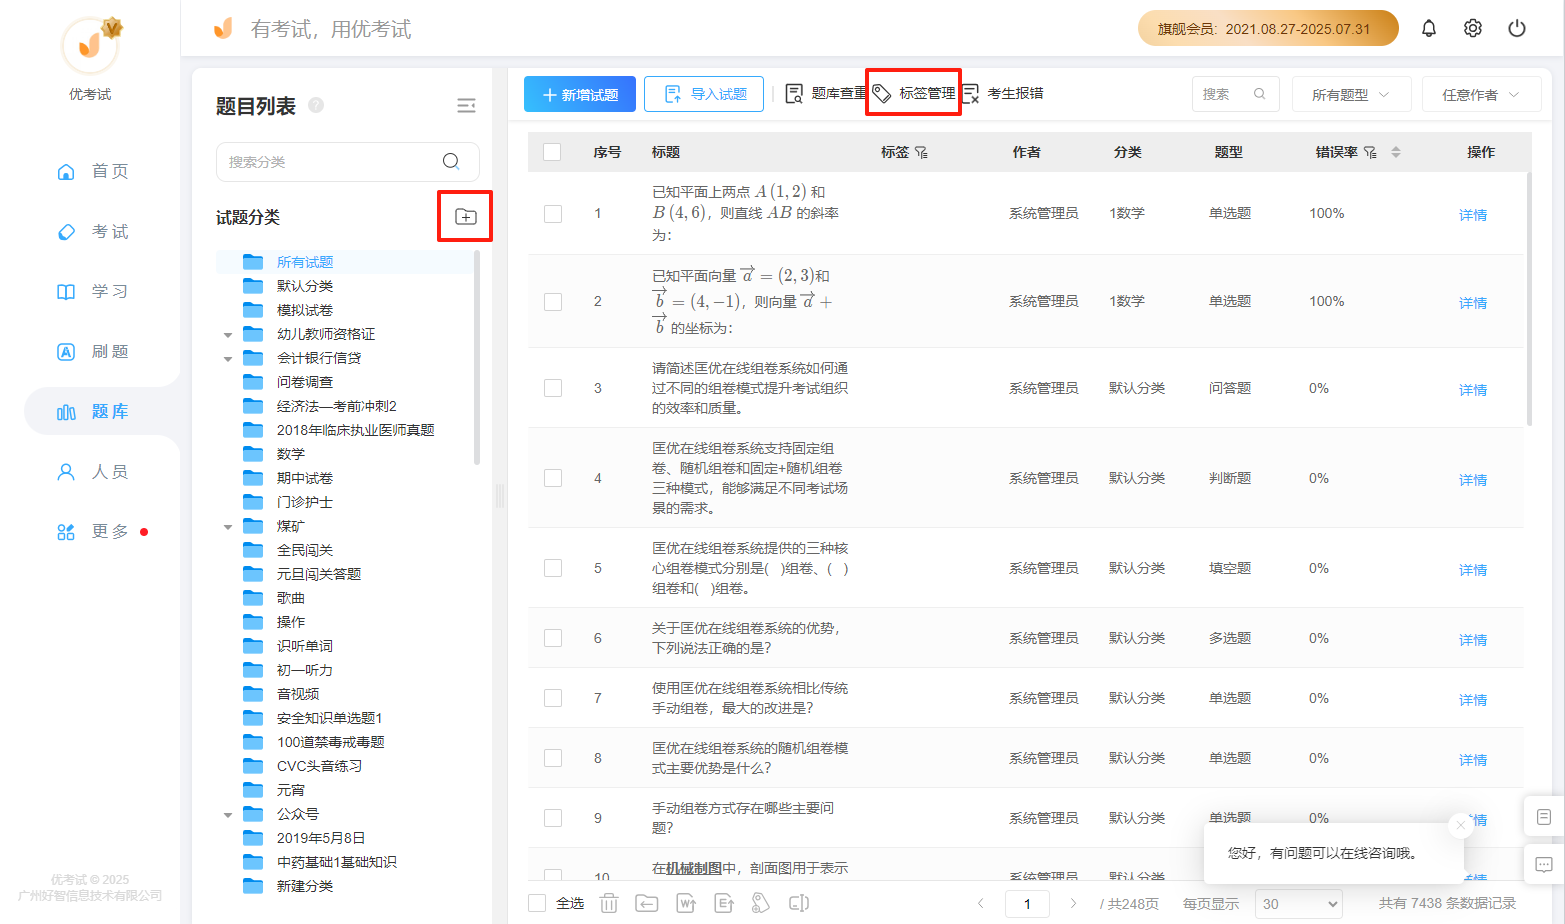Click the 错误率 column filter icon
This screenshot has width=1565, height=924.
pos(1370,152)
